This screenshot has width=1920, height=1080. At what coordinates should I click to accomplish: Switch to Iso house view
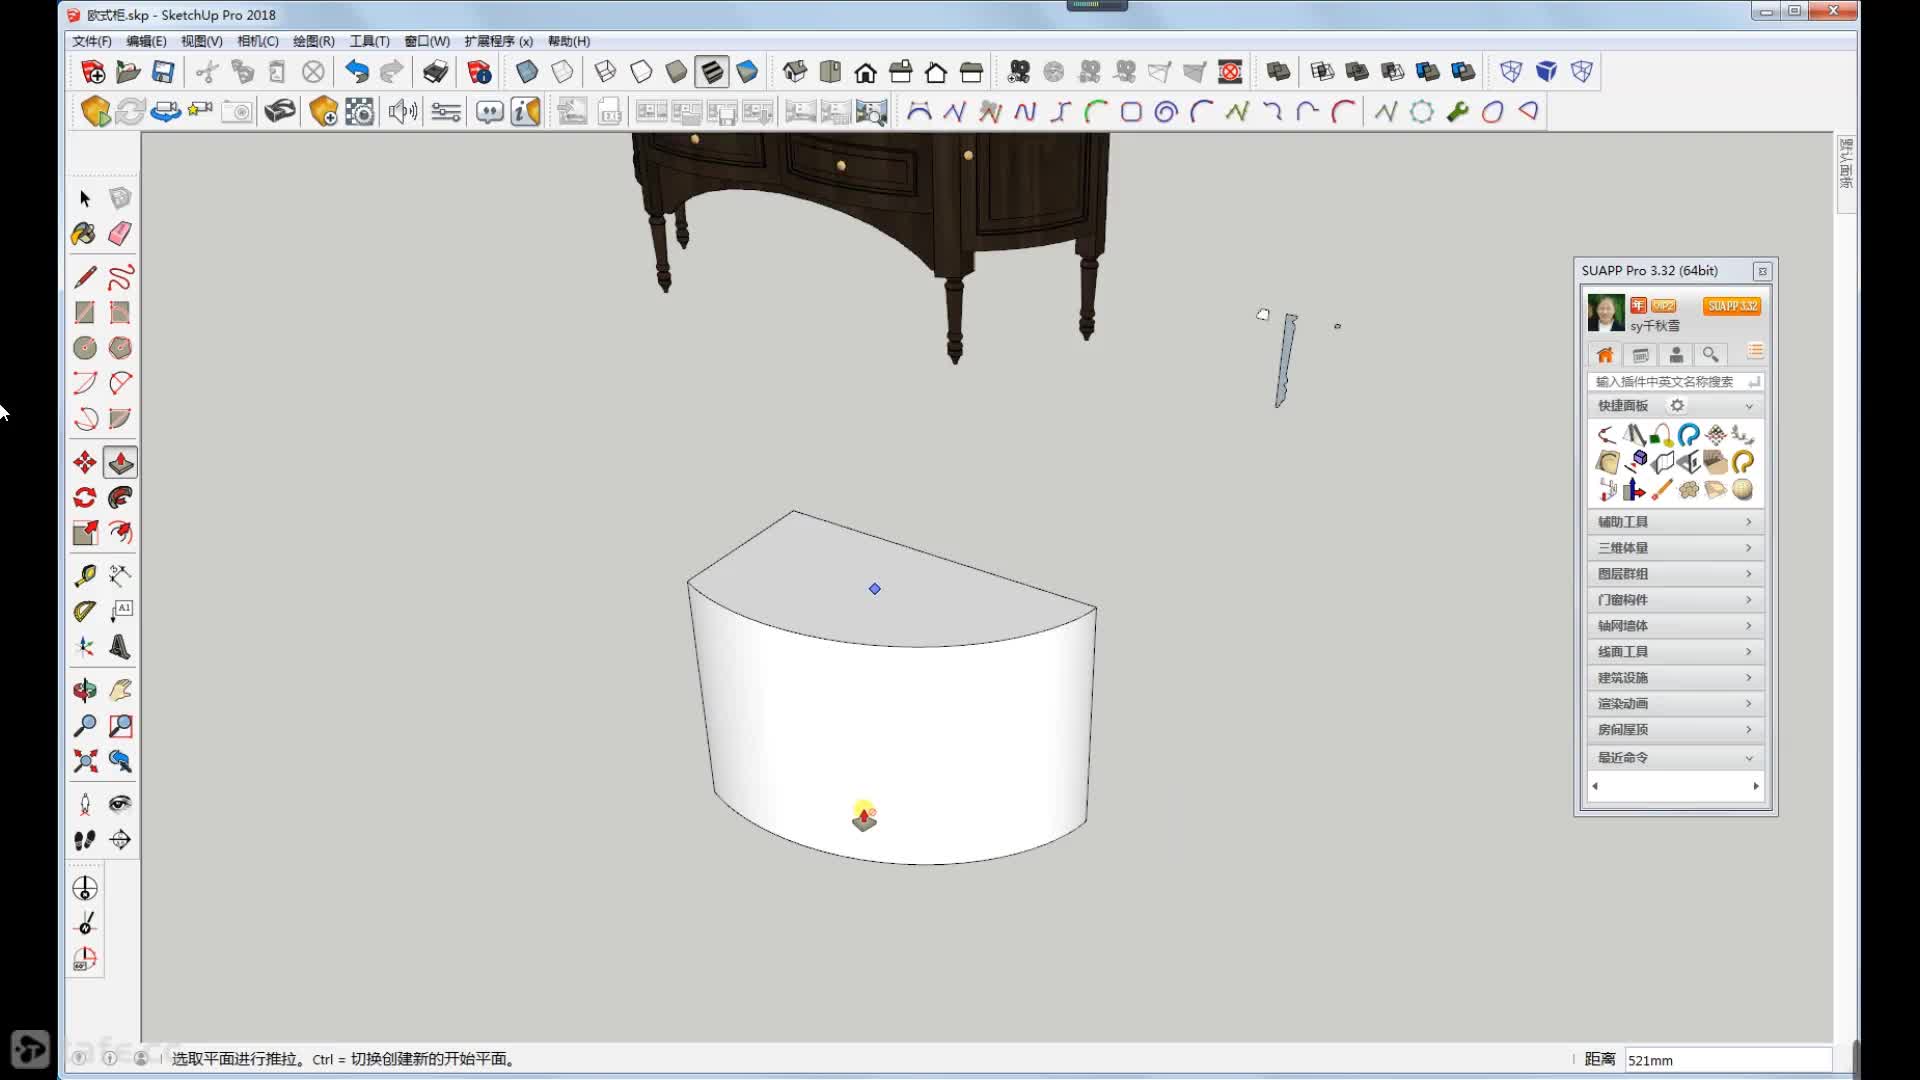(x=795, y=71)
